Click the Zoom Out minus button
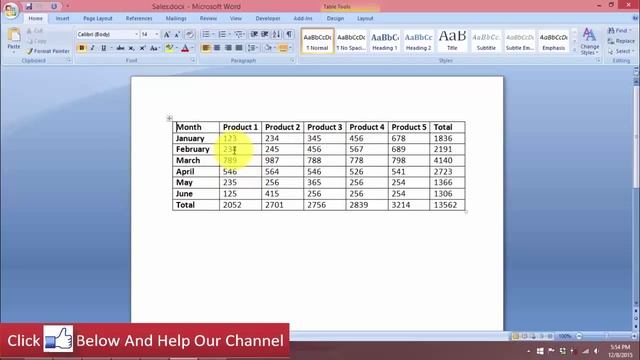 [x=579, y=336]
